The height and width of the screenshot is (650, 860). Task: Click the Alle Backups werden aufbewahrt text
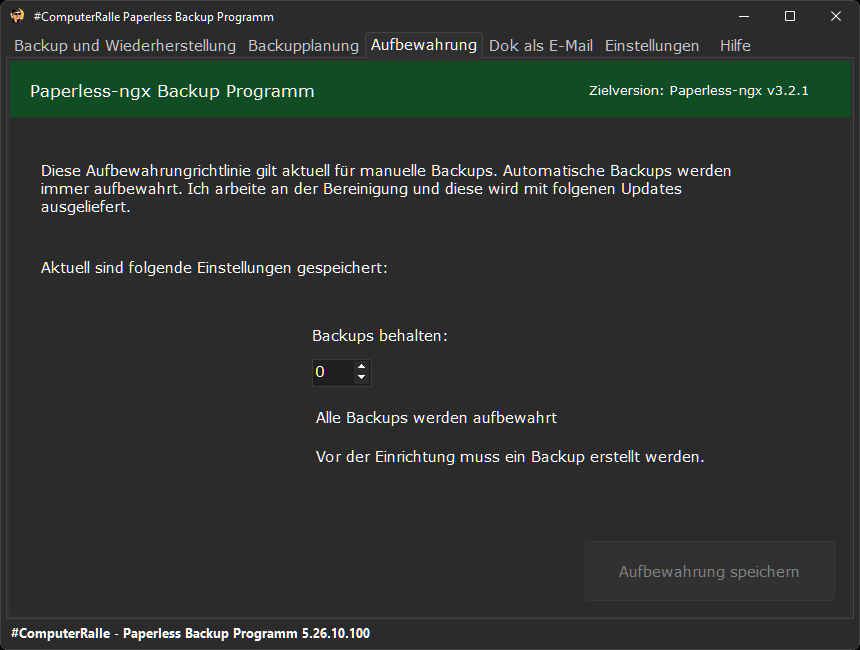[x=436, y=418]
